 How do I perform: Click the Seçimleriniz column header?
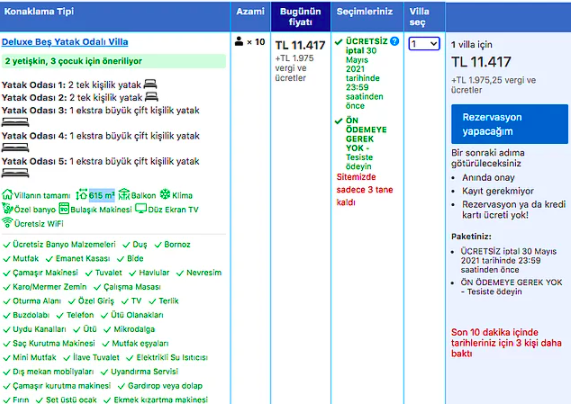[x=364, y=12]
